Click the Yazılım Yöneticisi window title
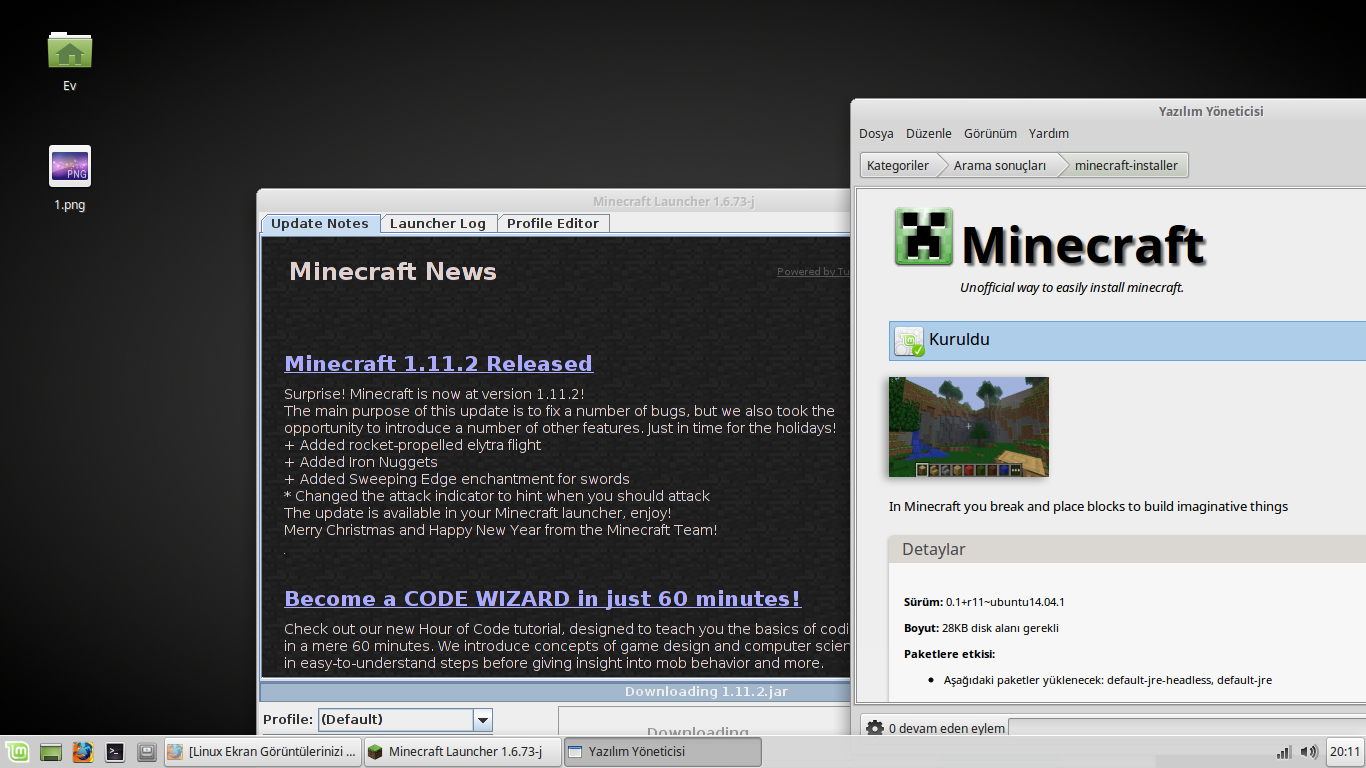1366x768 pixels. tap(1210, 111)
